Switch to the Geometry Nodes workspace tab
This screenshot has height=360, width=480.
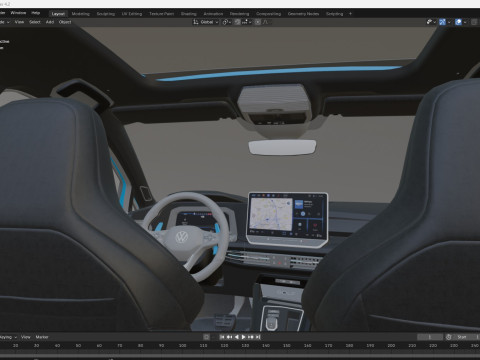pyautogui.click(x=303, y=14)
